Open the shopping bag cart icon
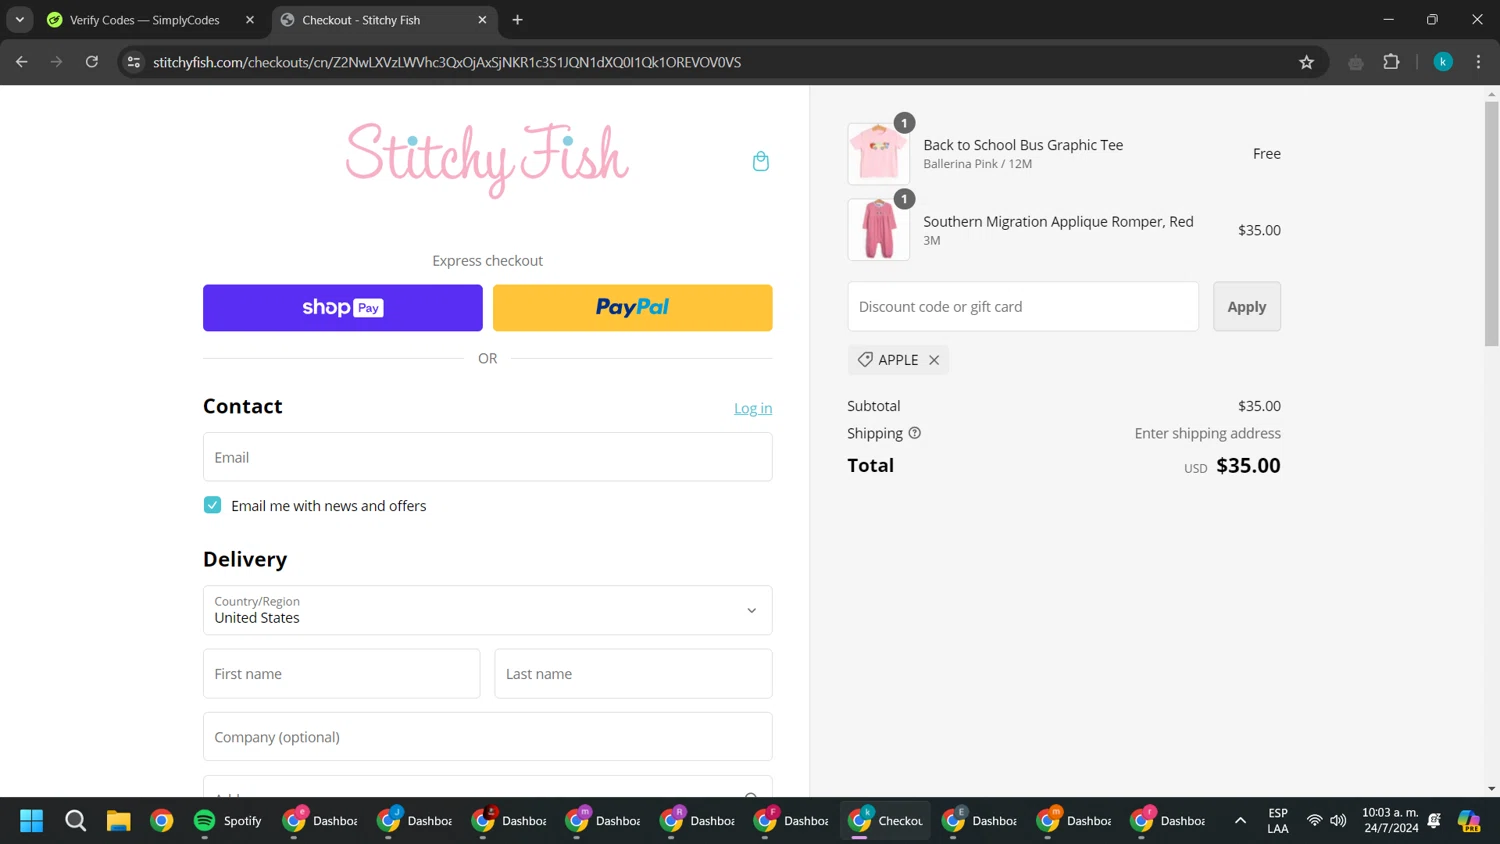Screen dimensions: 1500x844 pyautogui.click(x=760, y=161)
